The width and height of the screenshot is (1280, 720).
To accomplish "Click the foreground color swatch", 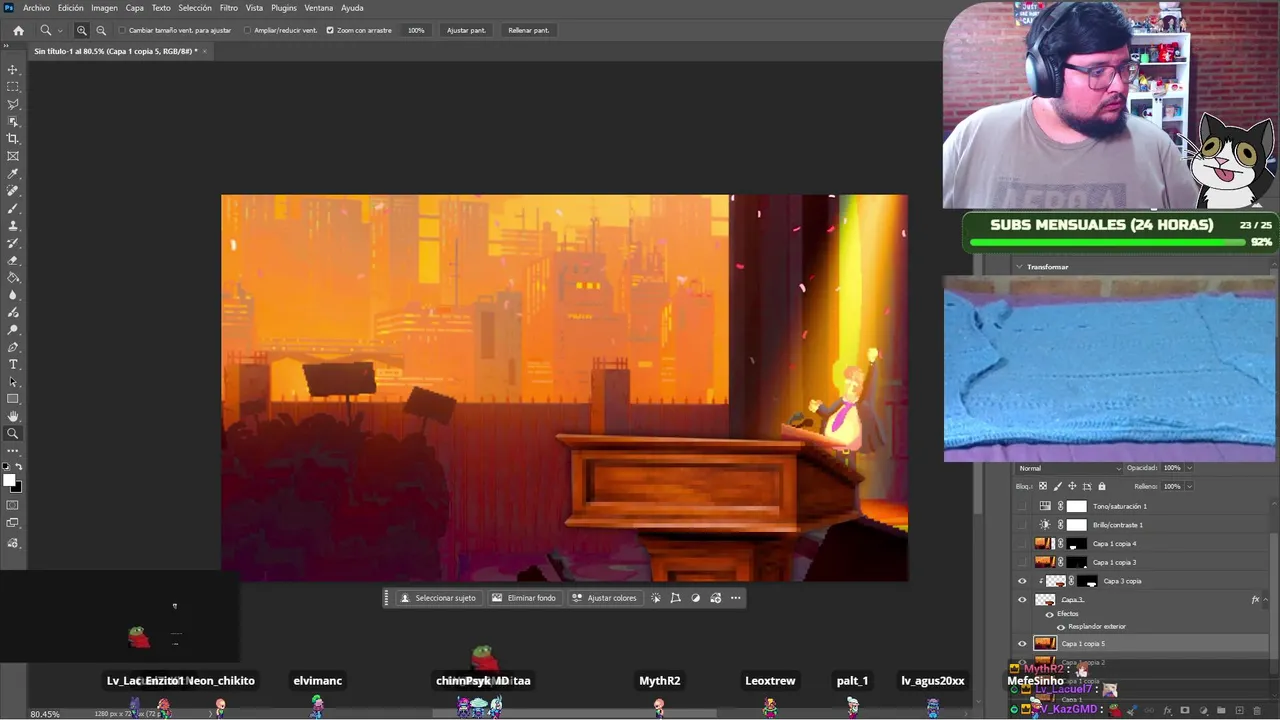I will 10,481.
